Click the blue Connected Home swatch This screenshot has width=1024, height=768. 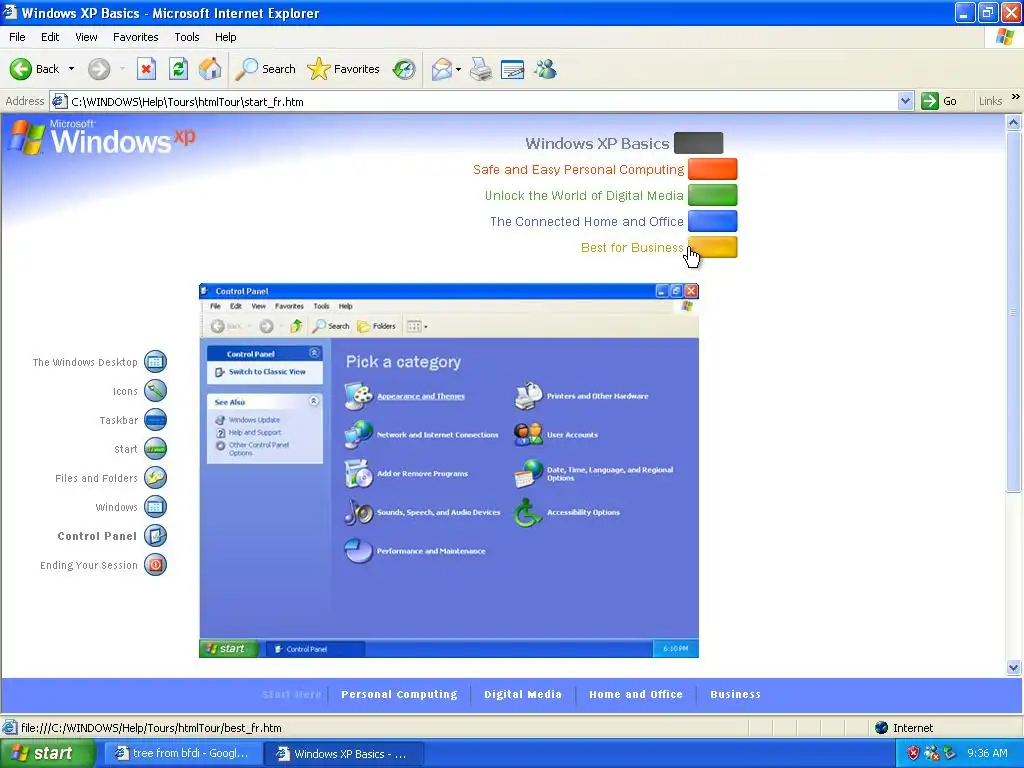712,221
